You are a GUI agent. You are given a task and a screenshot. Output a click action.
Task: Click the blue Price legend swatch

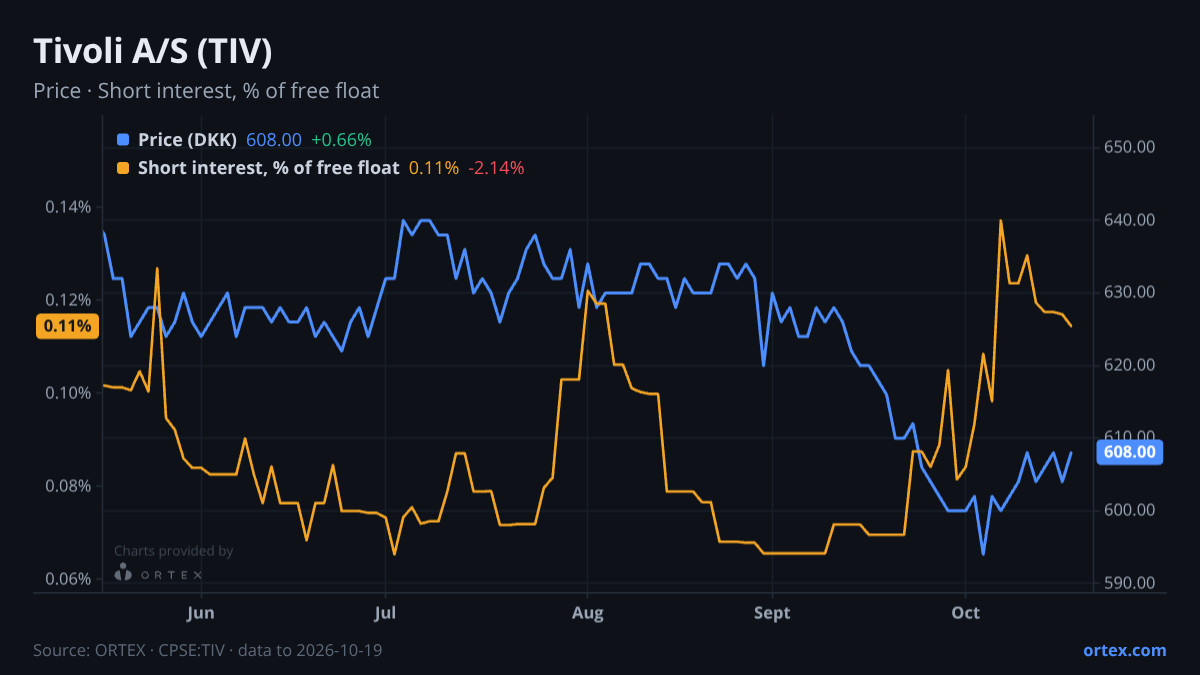[x=123, y=140]
